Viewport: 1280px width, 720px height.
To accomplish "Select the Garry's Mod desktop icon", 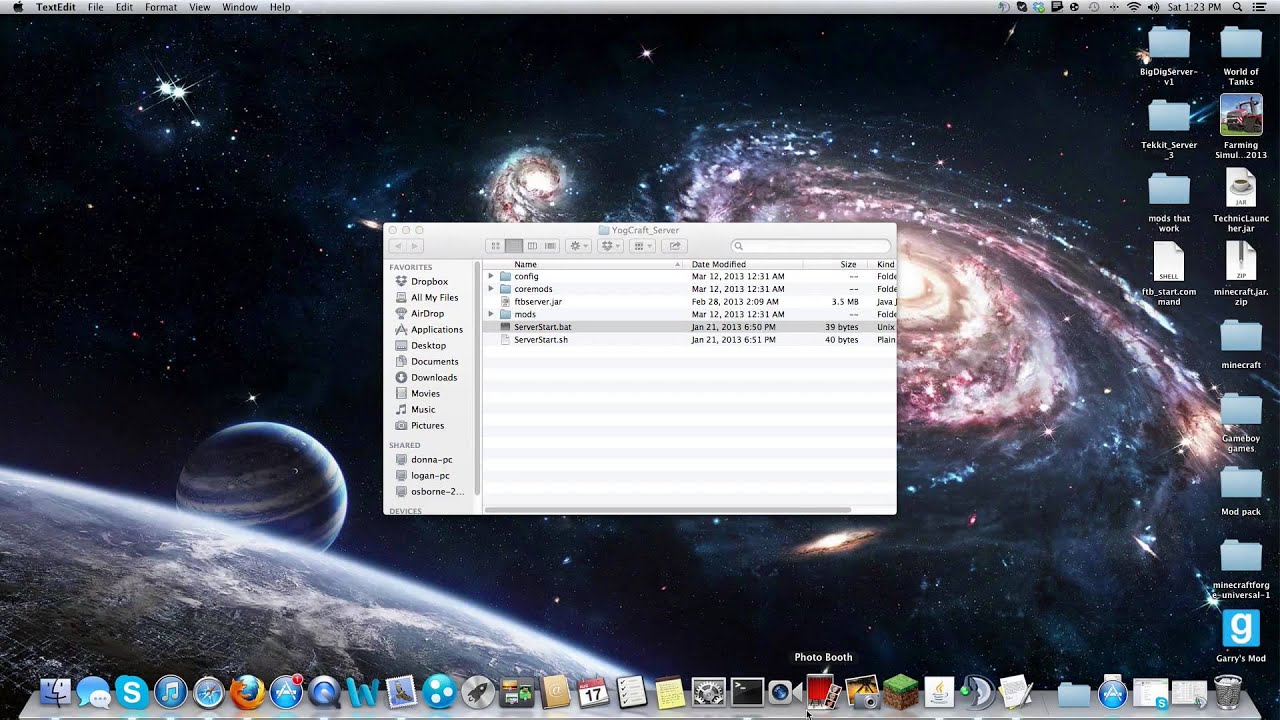I will pyautogui.click(x=1241, y=636).
